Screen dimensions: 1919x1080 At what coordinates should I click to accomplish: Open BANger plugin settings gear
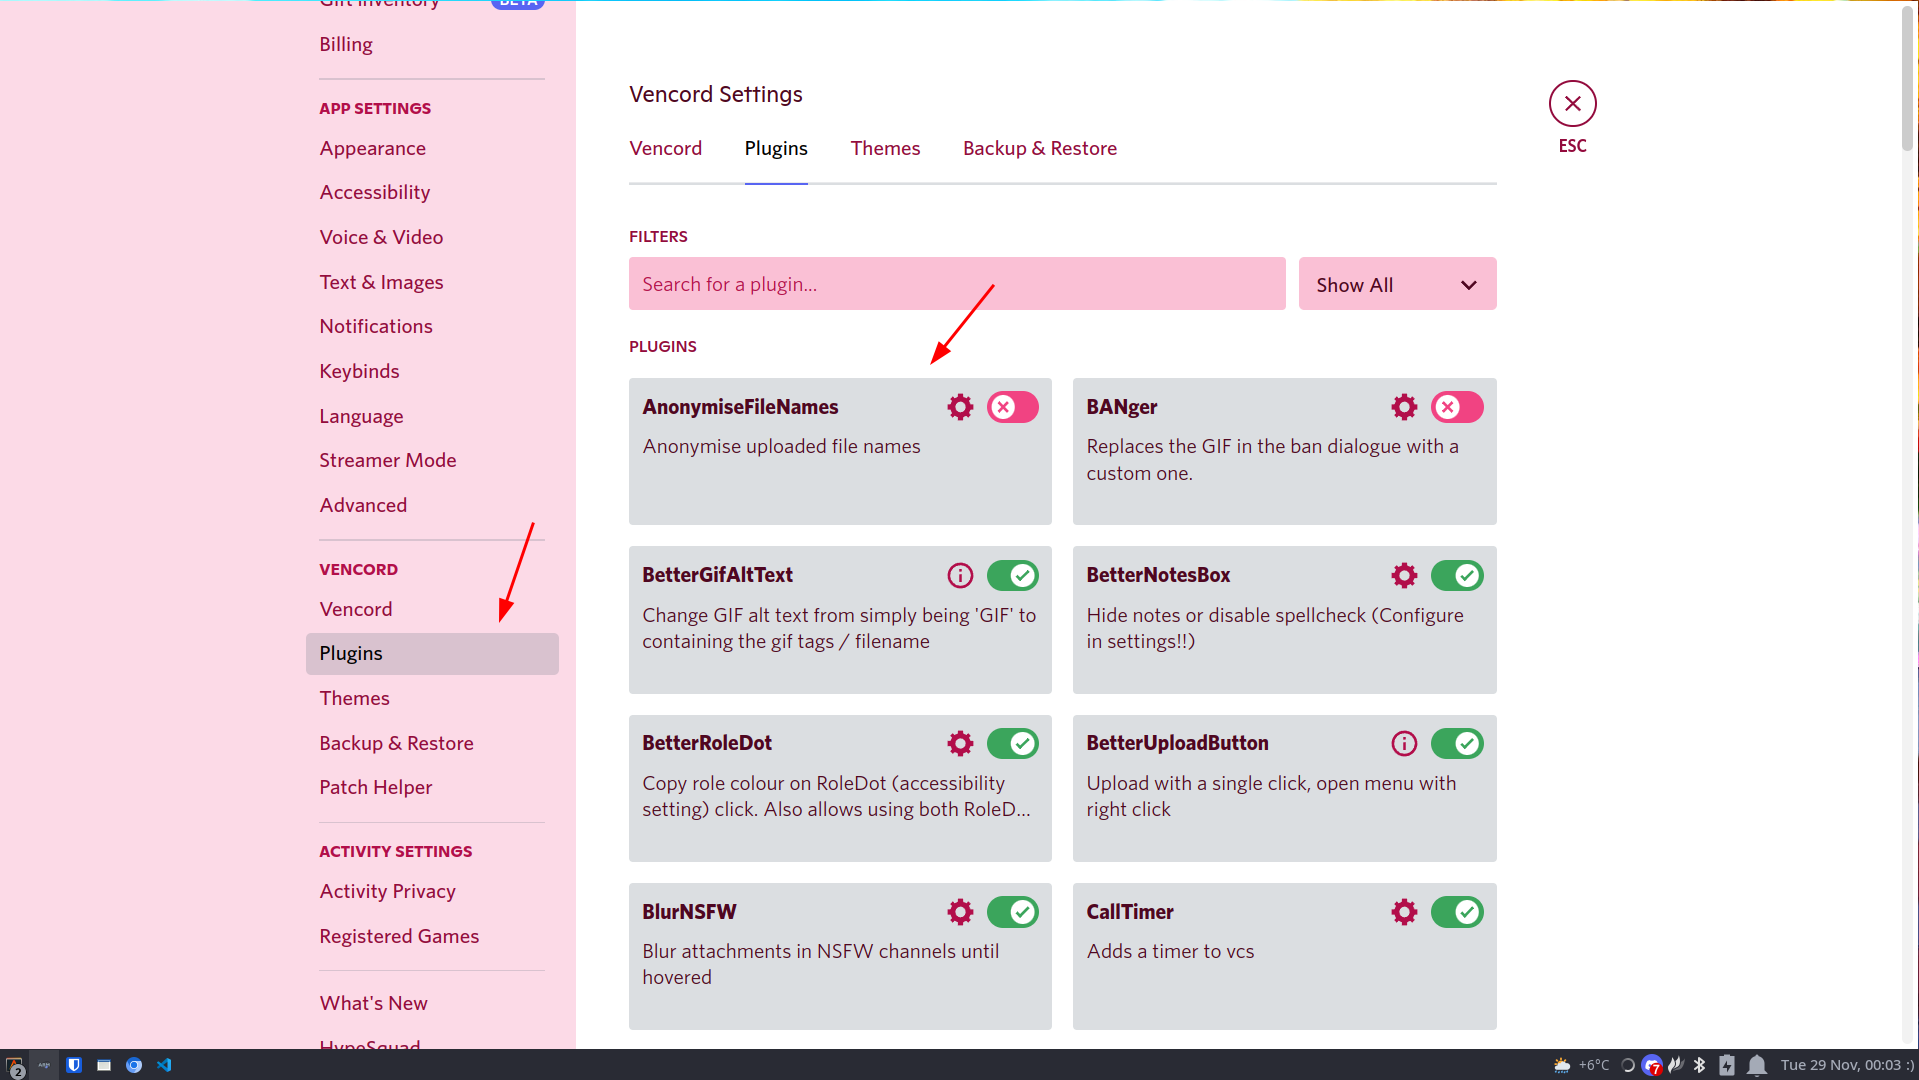(x=1404, y=407)
